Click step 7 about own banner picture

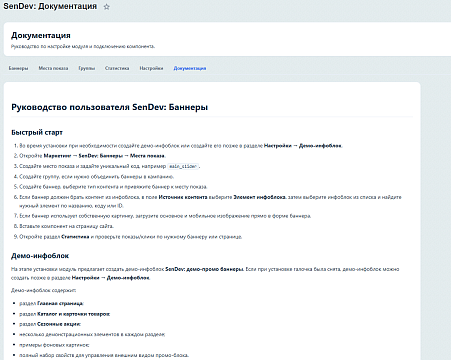[x=165, y=216]
